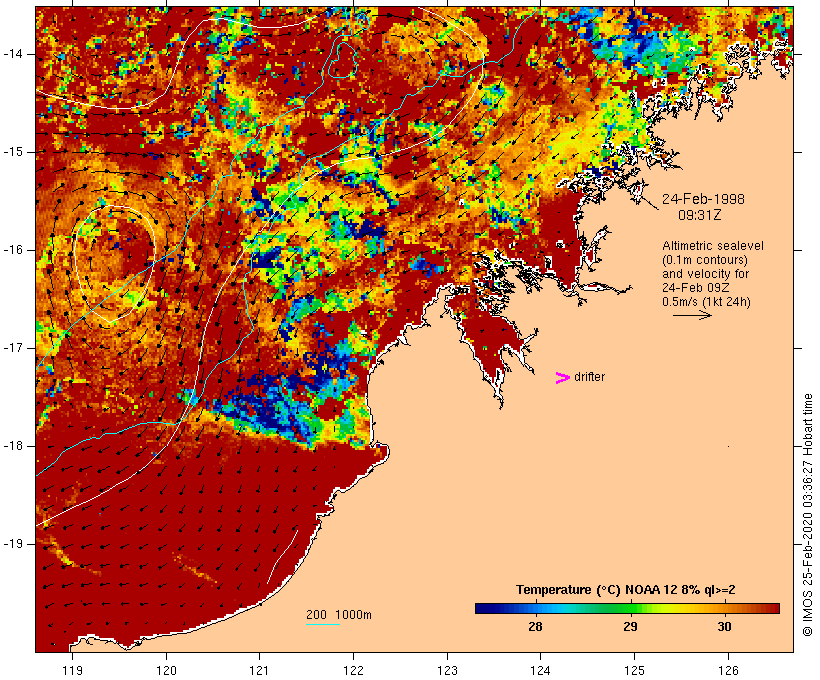Click the date label 24-Feb-1998
The height and width of the screenshot is (680, 820).
pyautogui.click(x=703, y=199)
